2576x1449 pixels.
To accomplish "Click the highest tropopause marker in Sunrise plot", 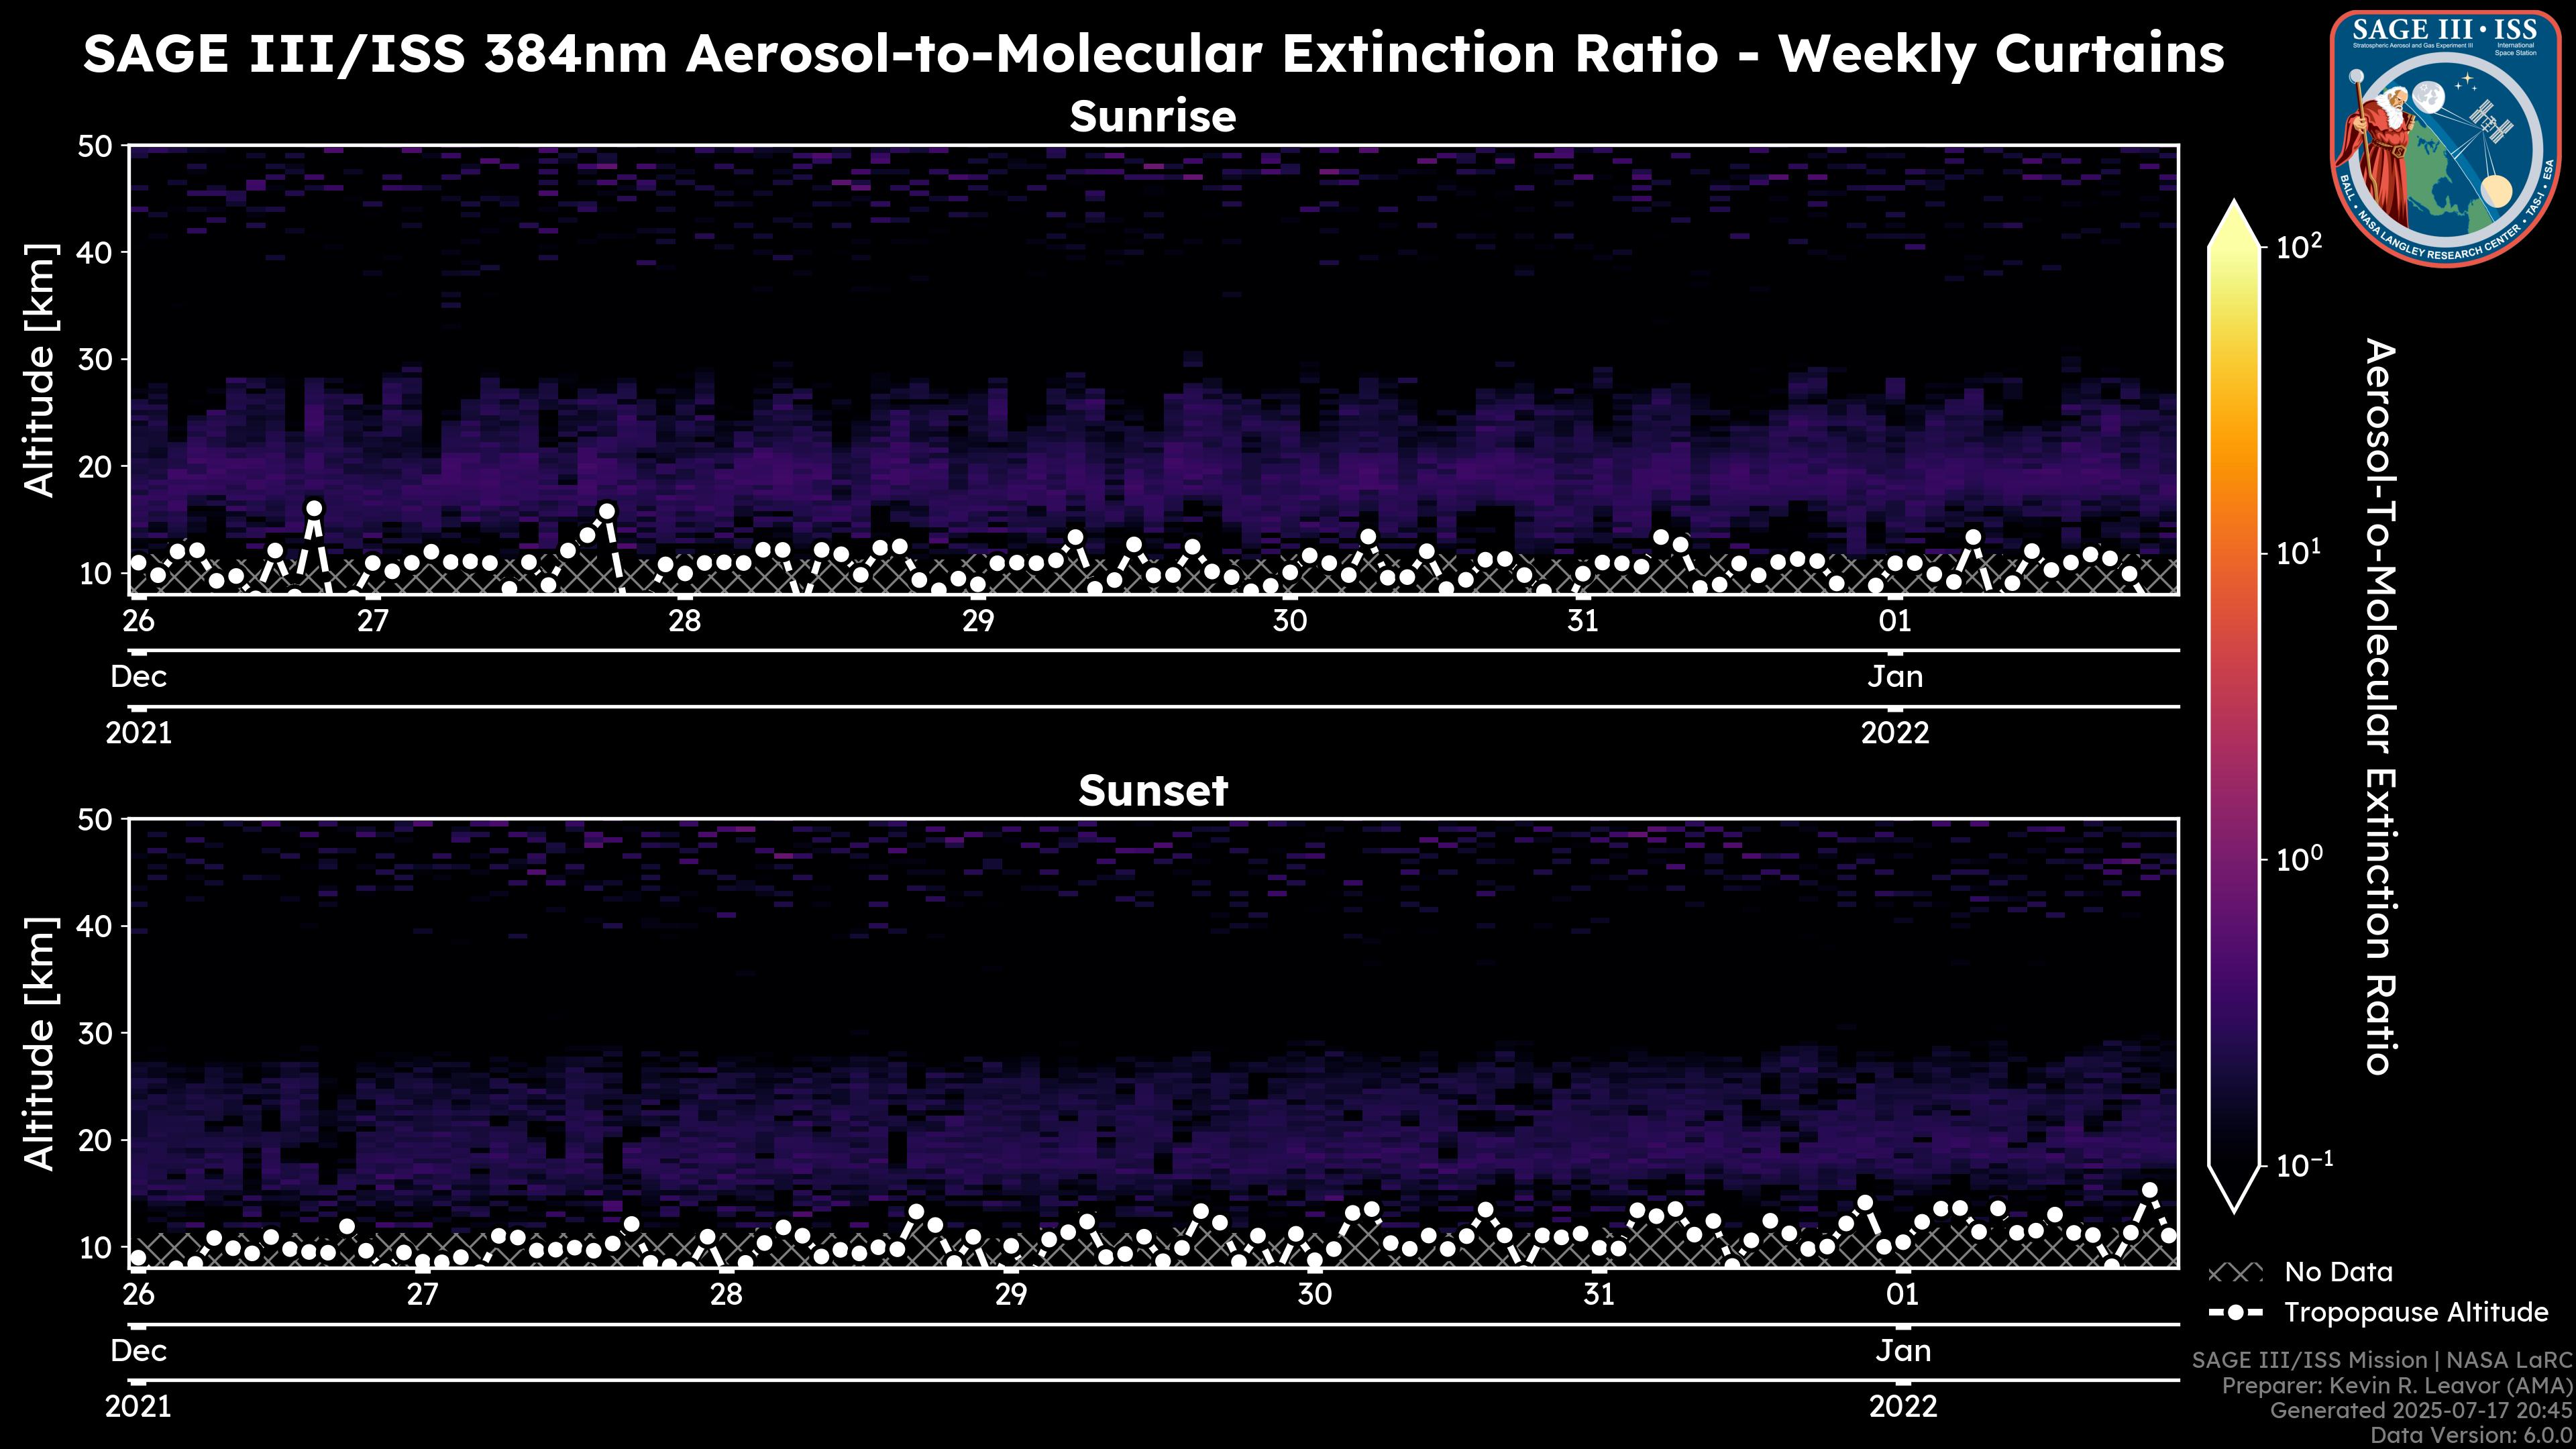I will click(314, 508).
